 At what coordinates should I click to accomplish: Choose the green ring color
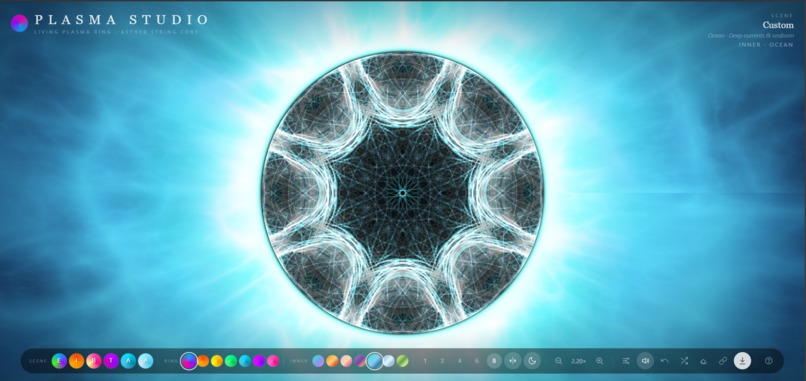pos(231,361)
